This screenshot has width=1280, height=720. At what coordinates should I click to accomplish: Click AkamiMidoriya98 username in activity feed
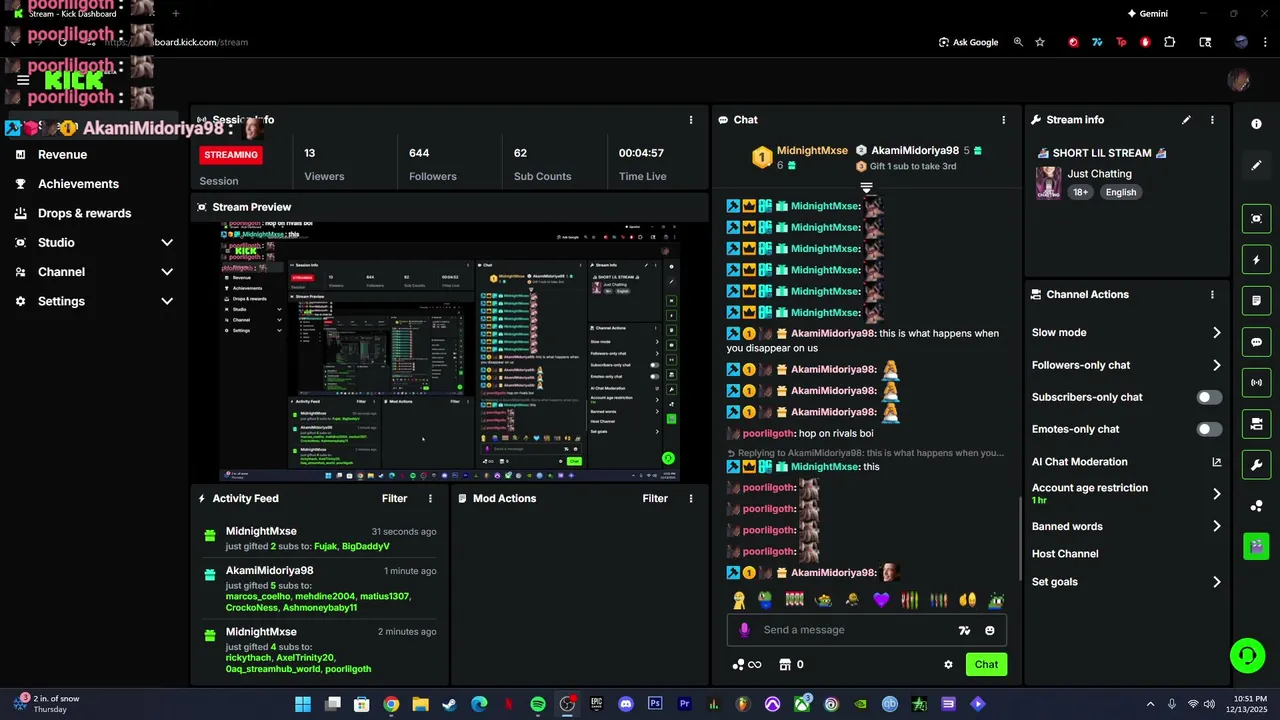[270, 571]
